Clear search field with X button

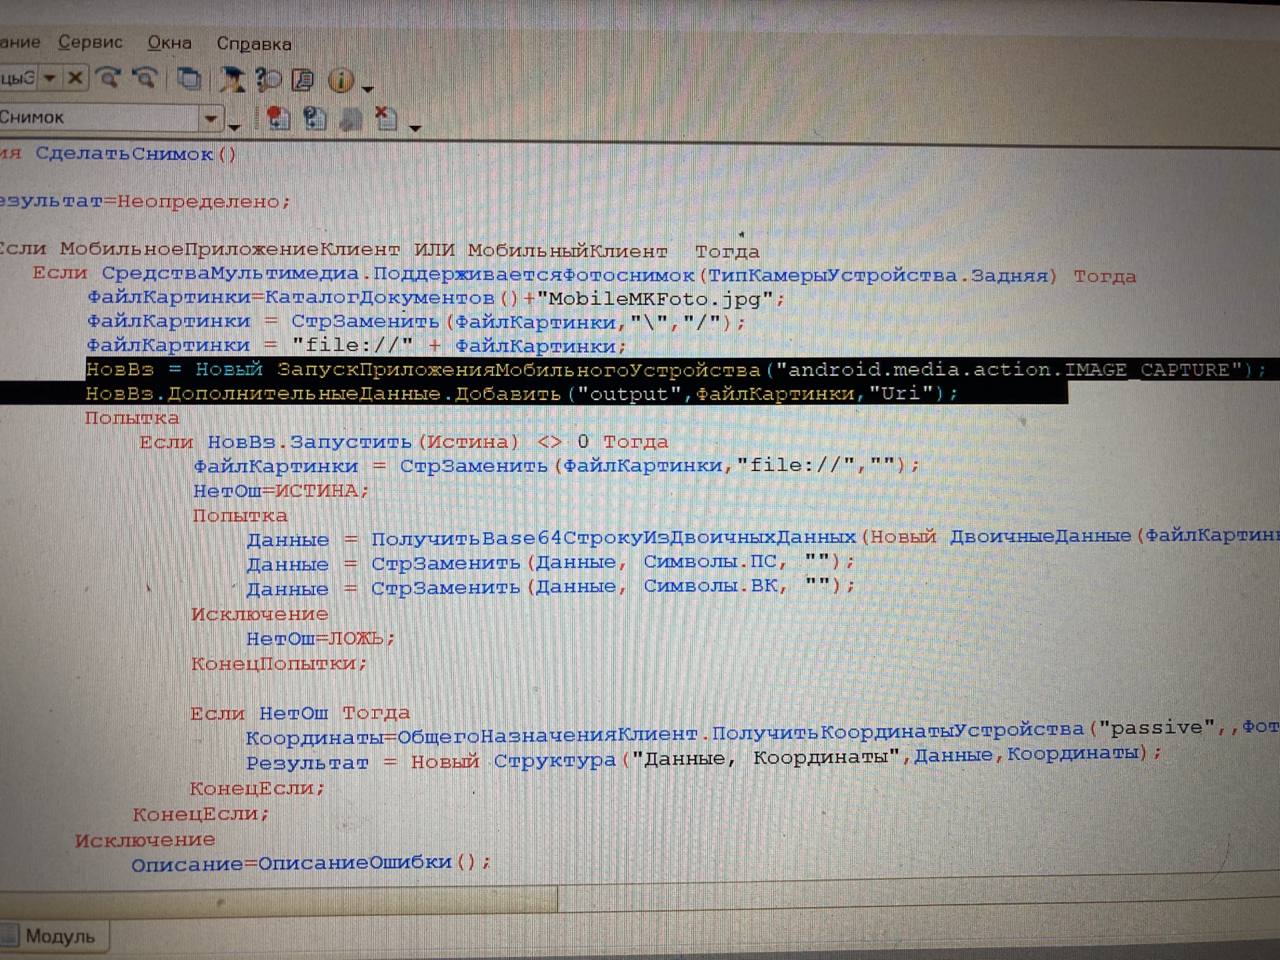click(75, 77)
